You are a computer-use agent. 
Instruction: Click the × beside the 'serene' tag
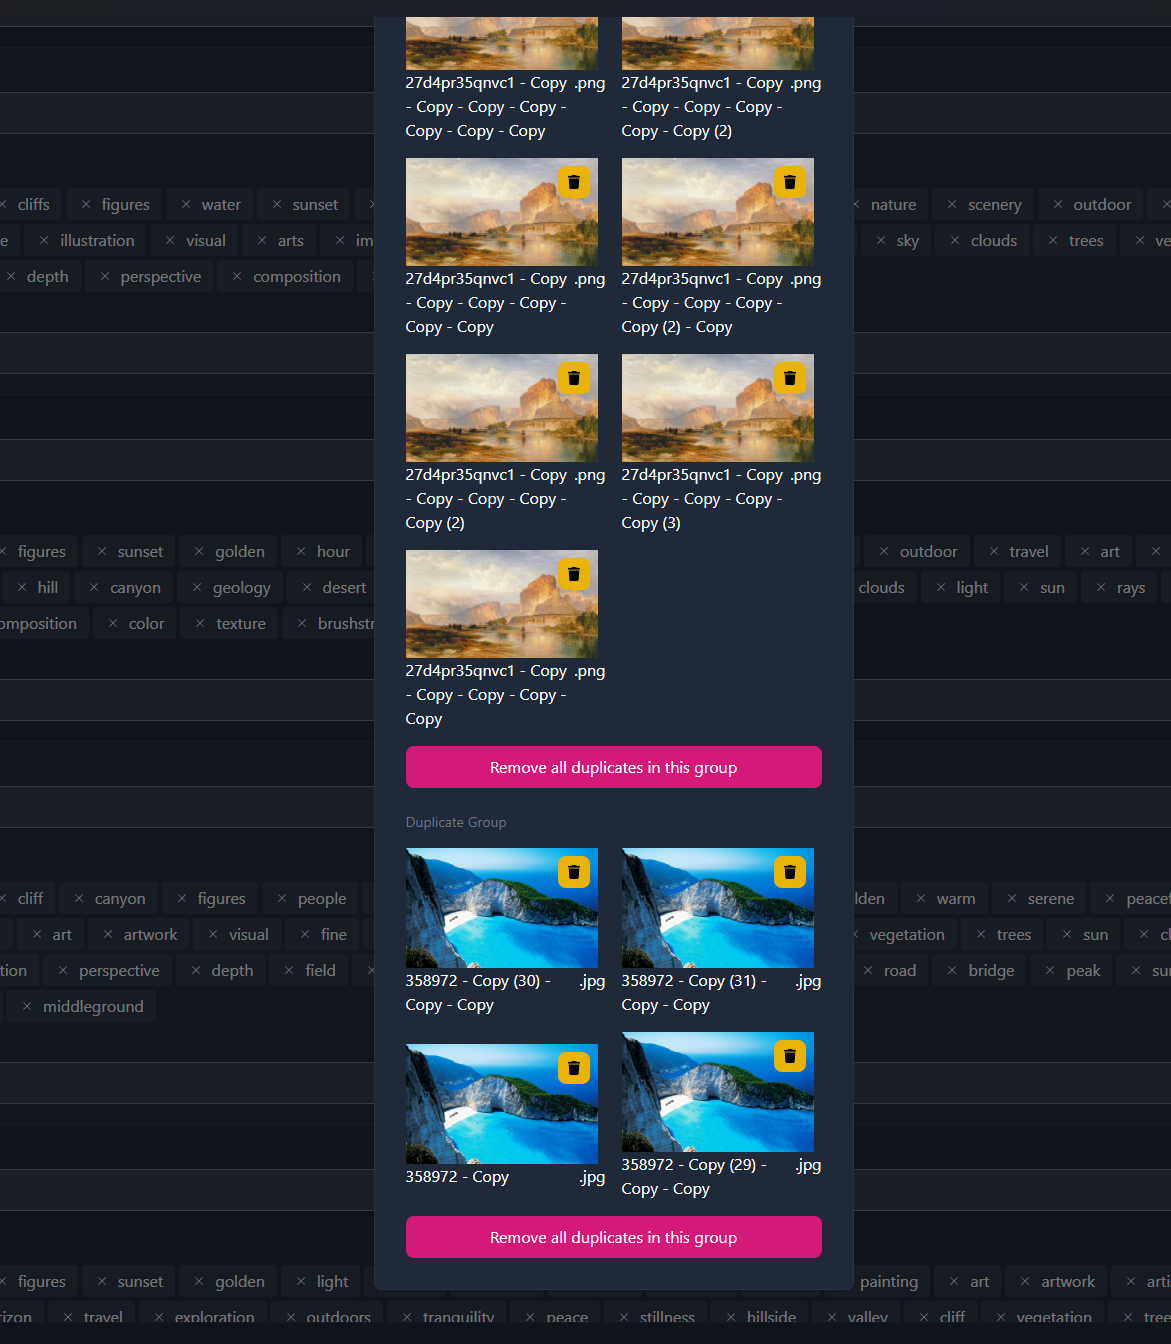(1012, 899)
